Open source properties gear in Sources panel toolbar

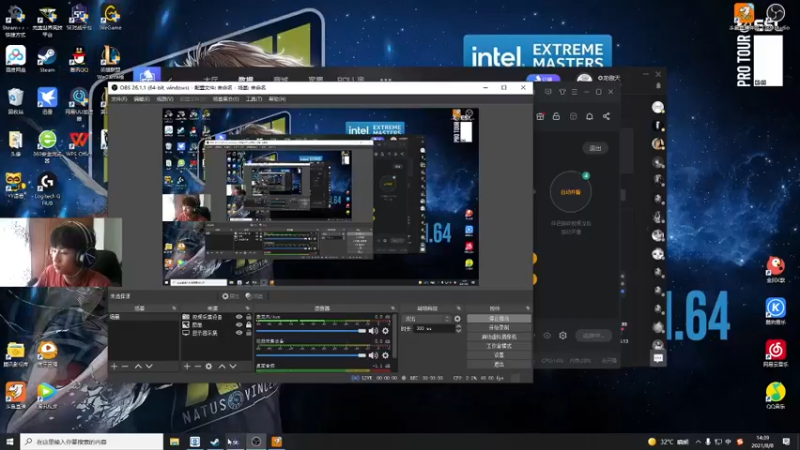209,366
